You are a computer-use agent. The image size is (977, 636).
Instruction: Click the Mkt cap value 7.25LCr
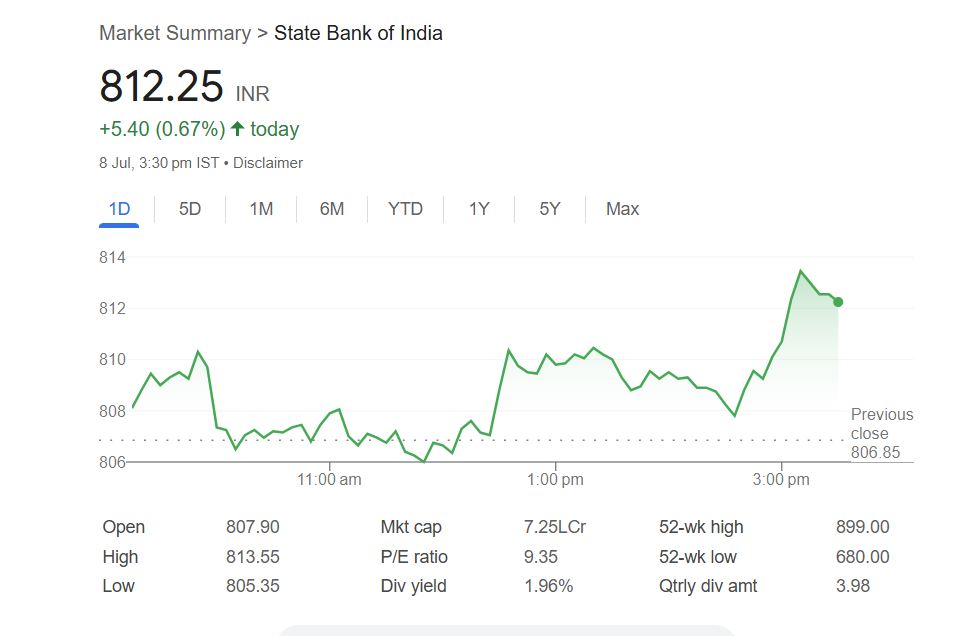point(555,527)
